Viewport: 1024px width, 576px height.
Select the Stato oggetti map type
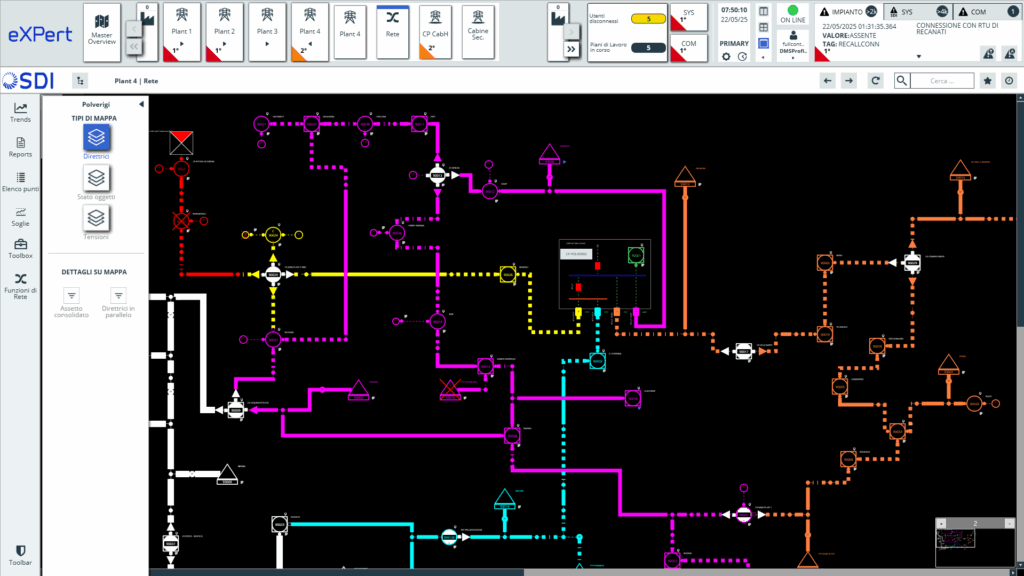[96, 179]
